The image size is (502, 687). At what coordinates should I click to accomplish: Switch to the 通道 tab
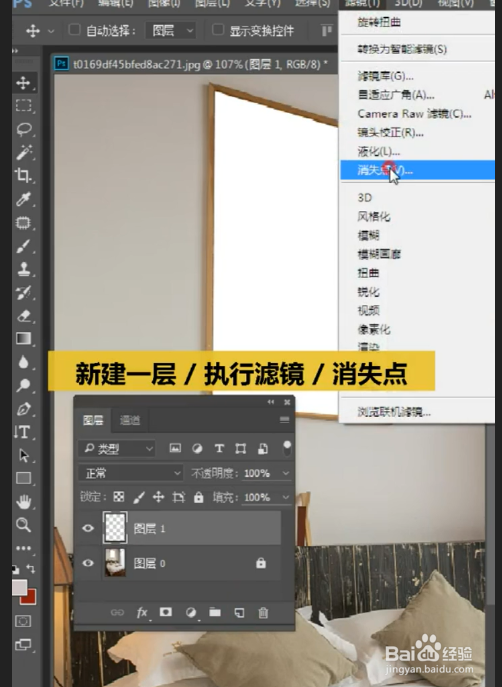[130, 420]
